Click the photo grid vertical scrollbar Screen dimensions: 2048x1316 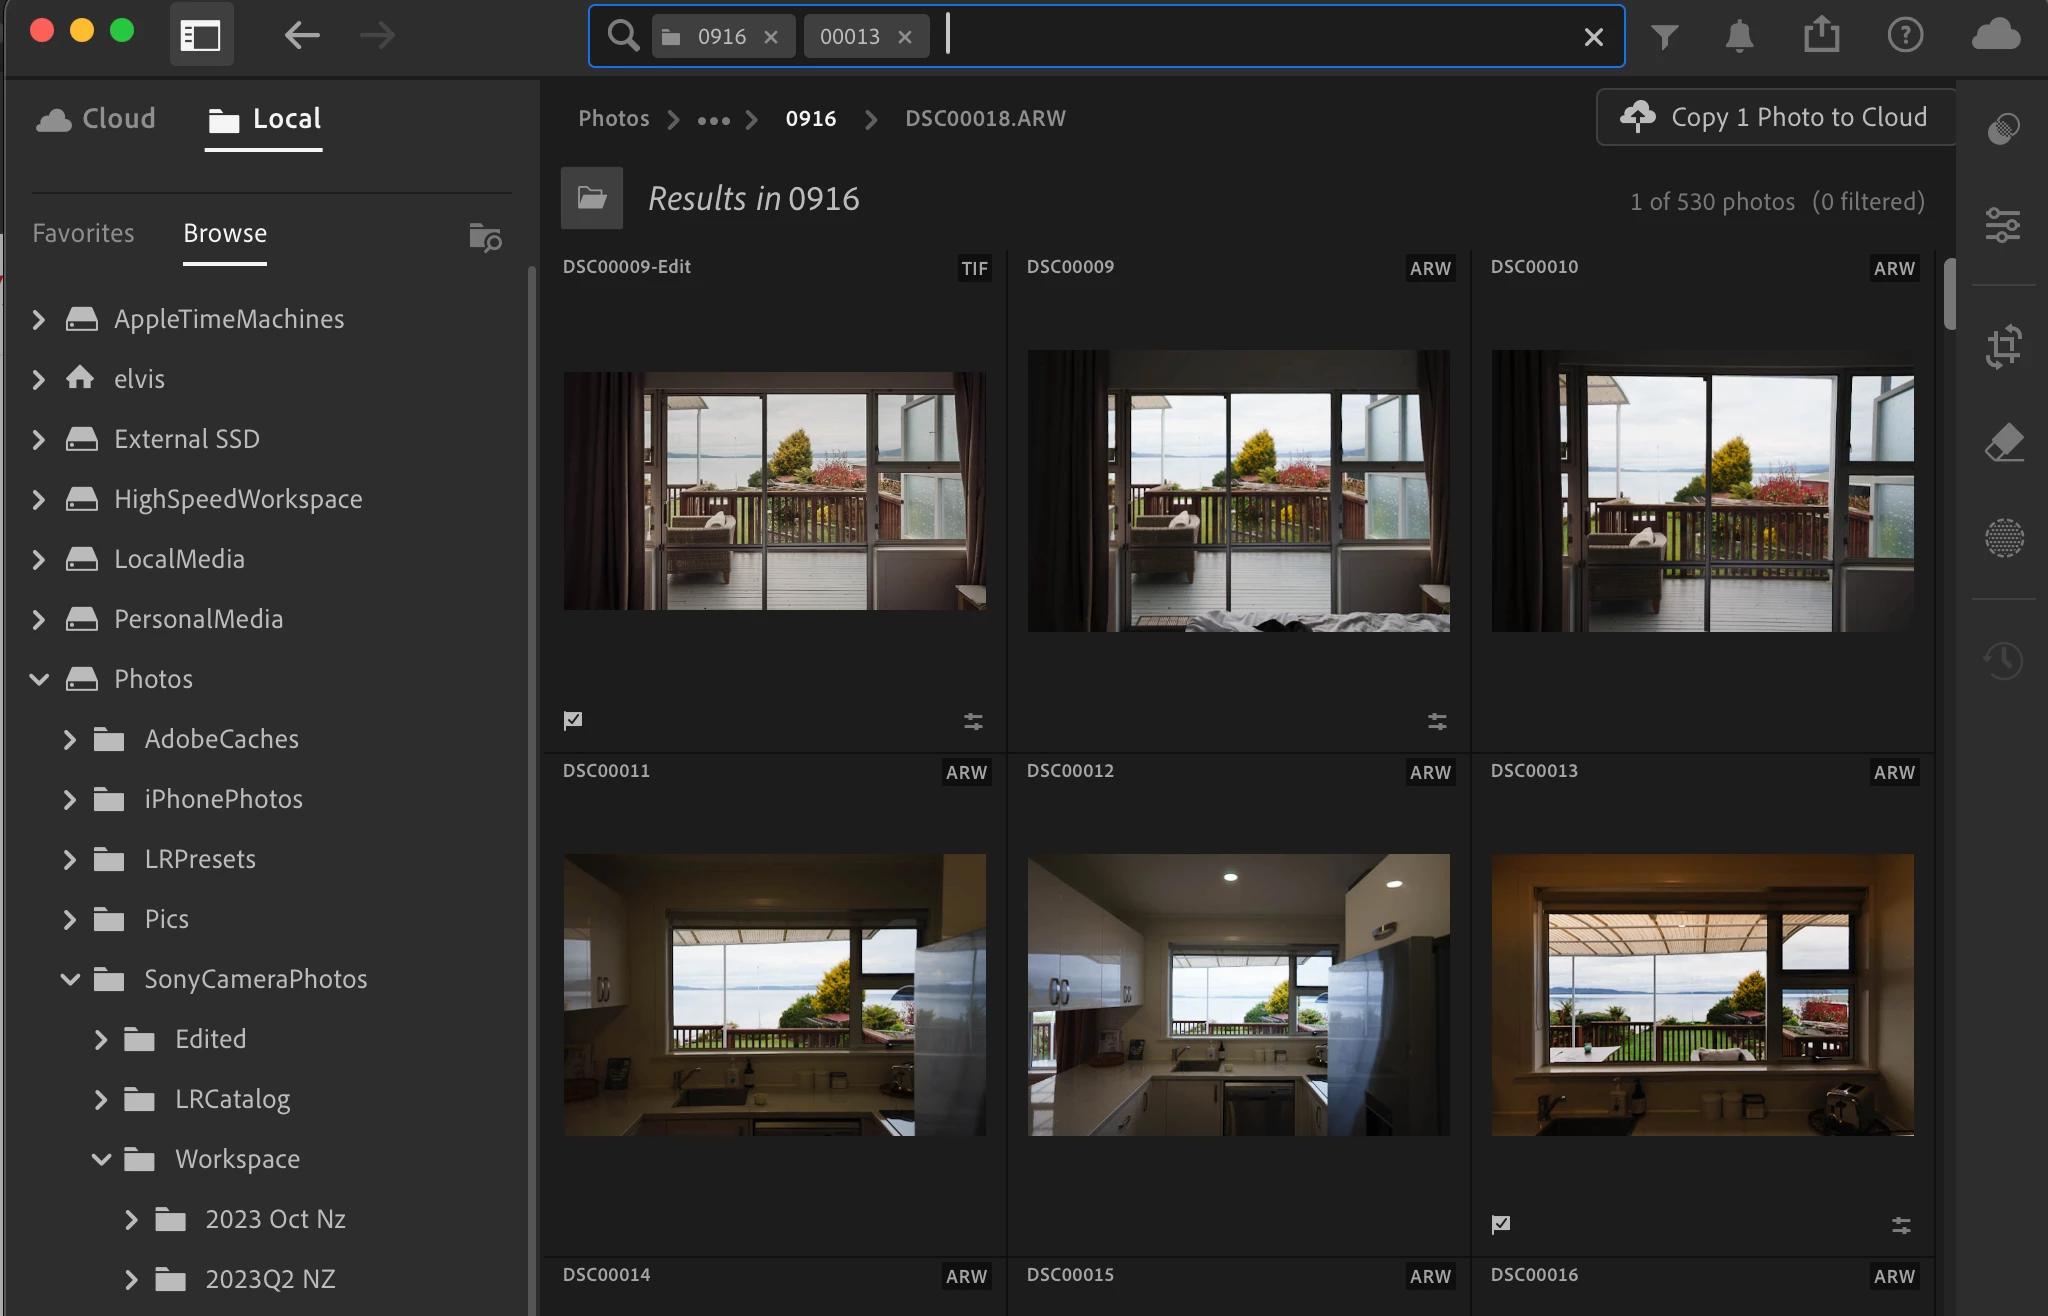pos(1949,294)
